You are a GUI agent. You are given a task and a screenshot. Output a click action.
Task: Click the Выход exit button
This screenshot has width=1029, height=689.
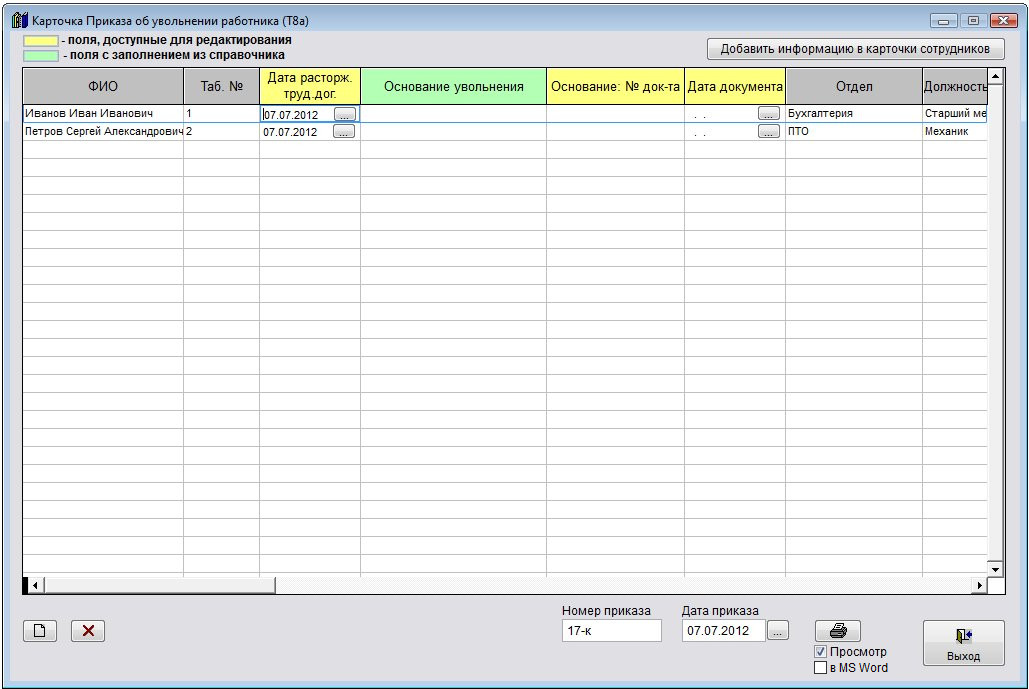coord(963,643)
